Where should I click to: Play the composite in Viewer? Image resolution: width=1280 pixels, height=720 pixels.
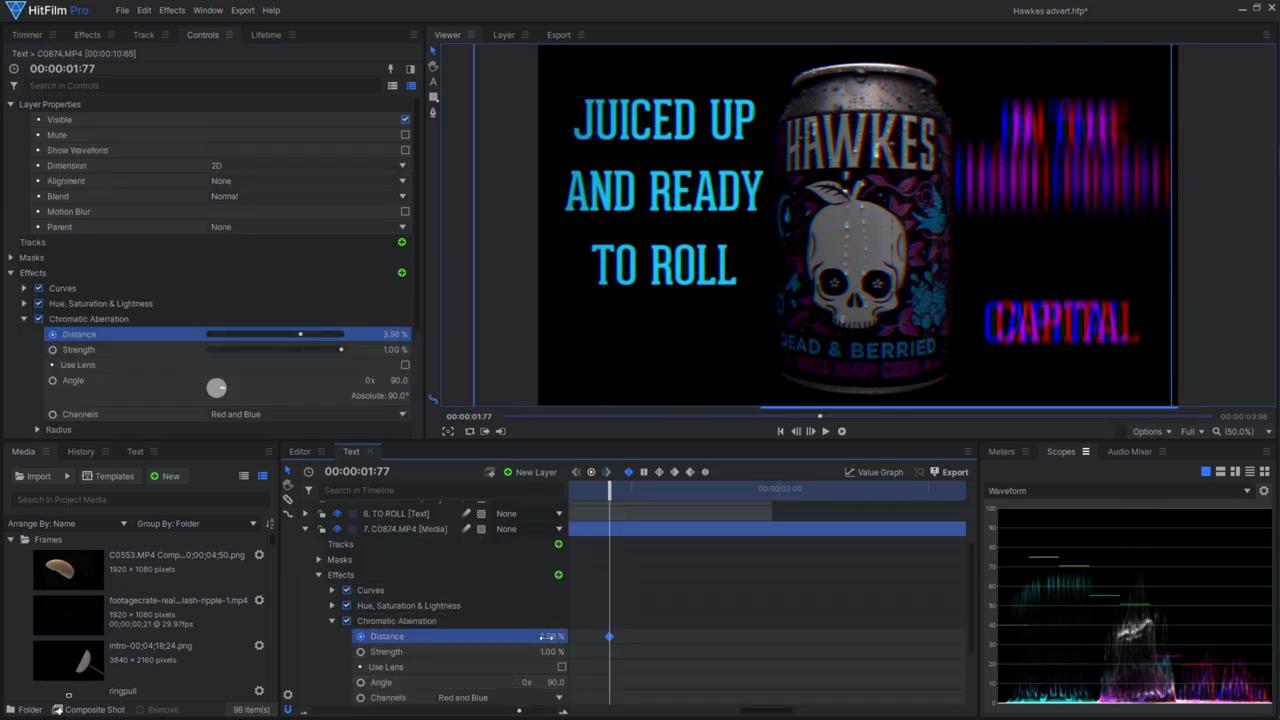[826, 432]
